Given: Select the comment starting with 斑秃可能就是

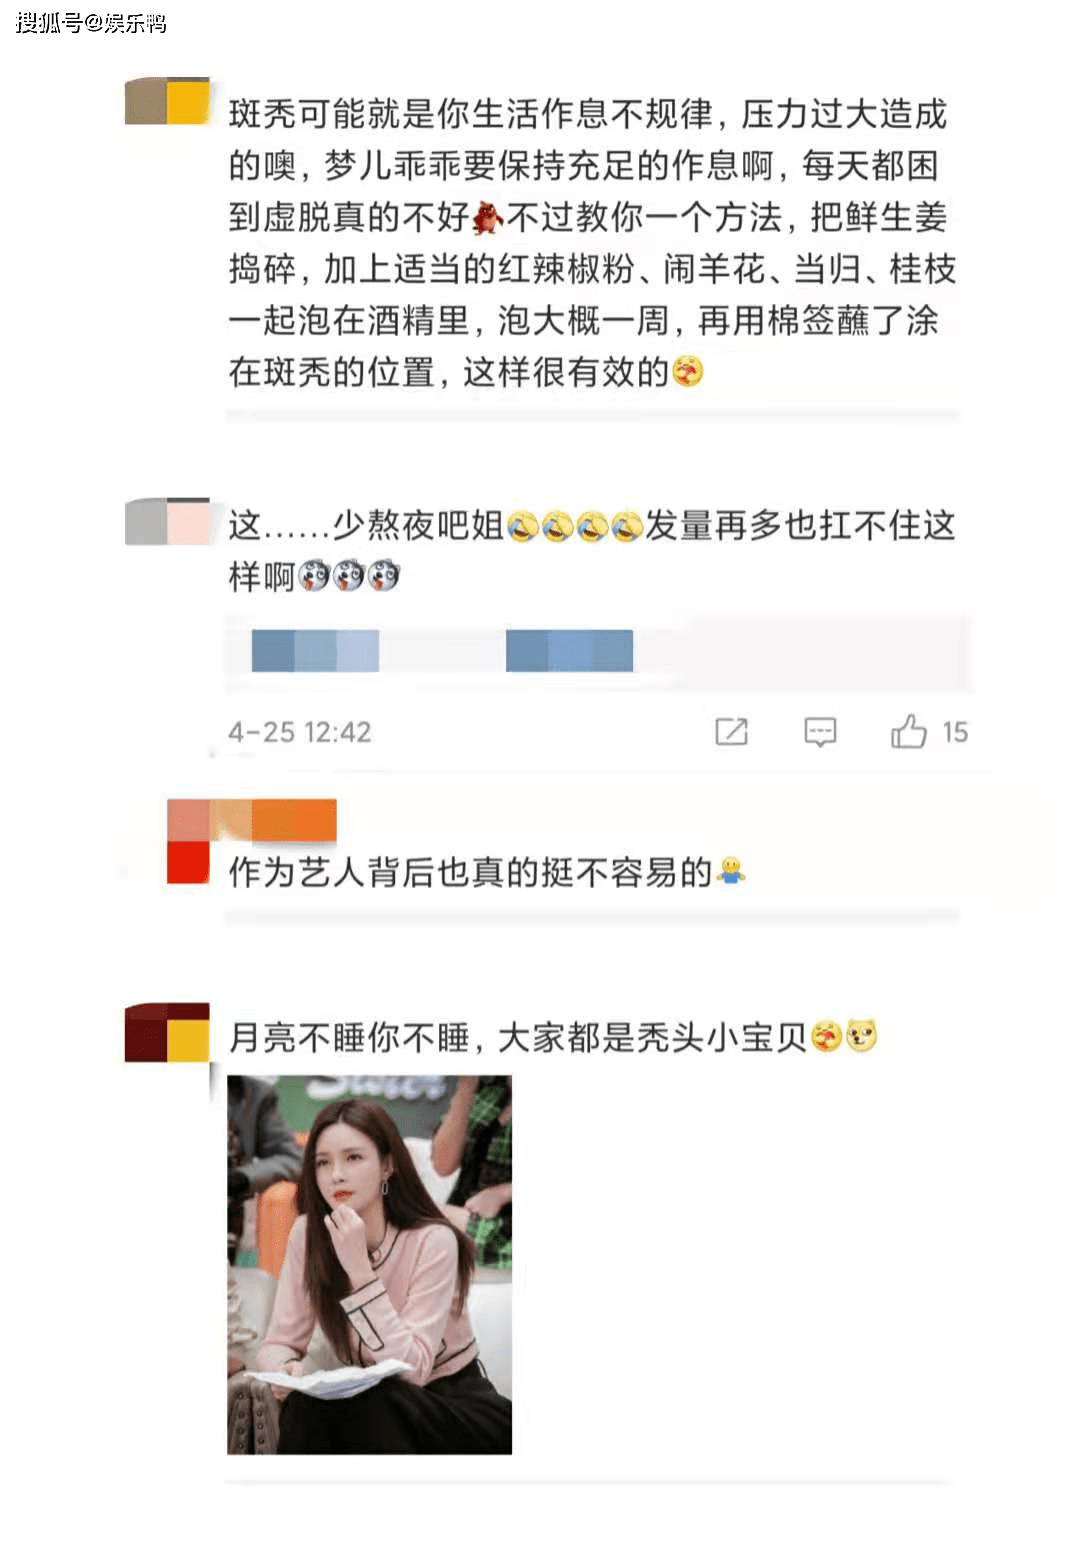Looking at the screenshot, I should coord(592,243).
